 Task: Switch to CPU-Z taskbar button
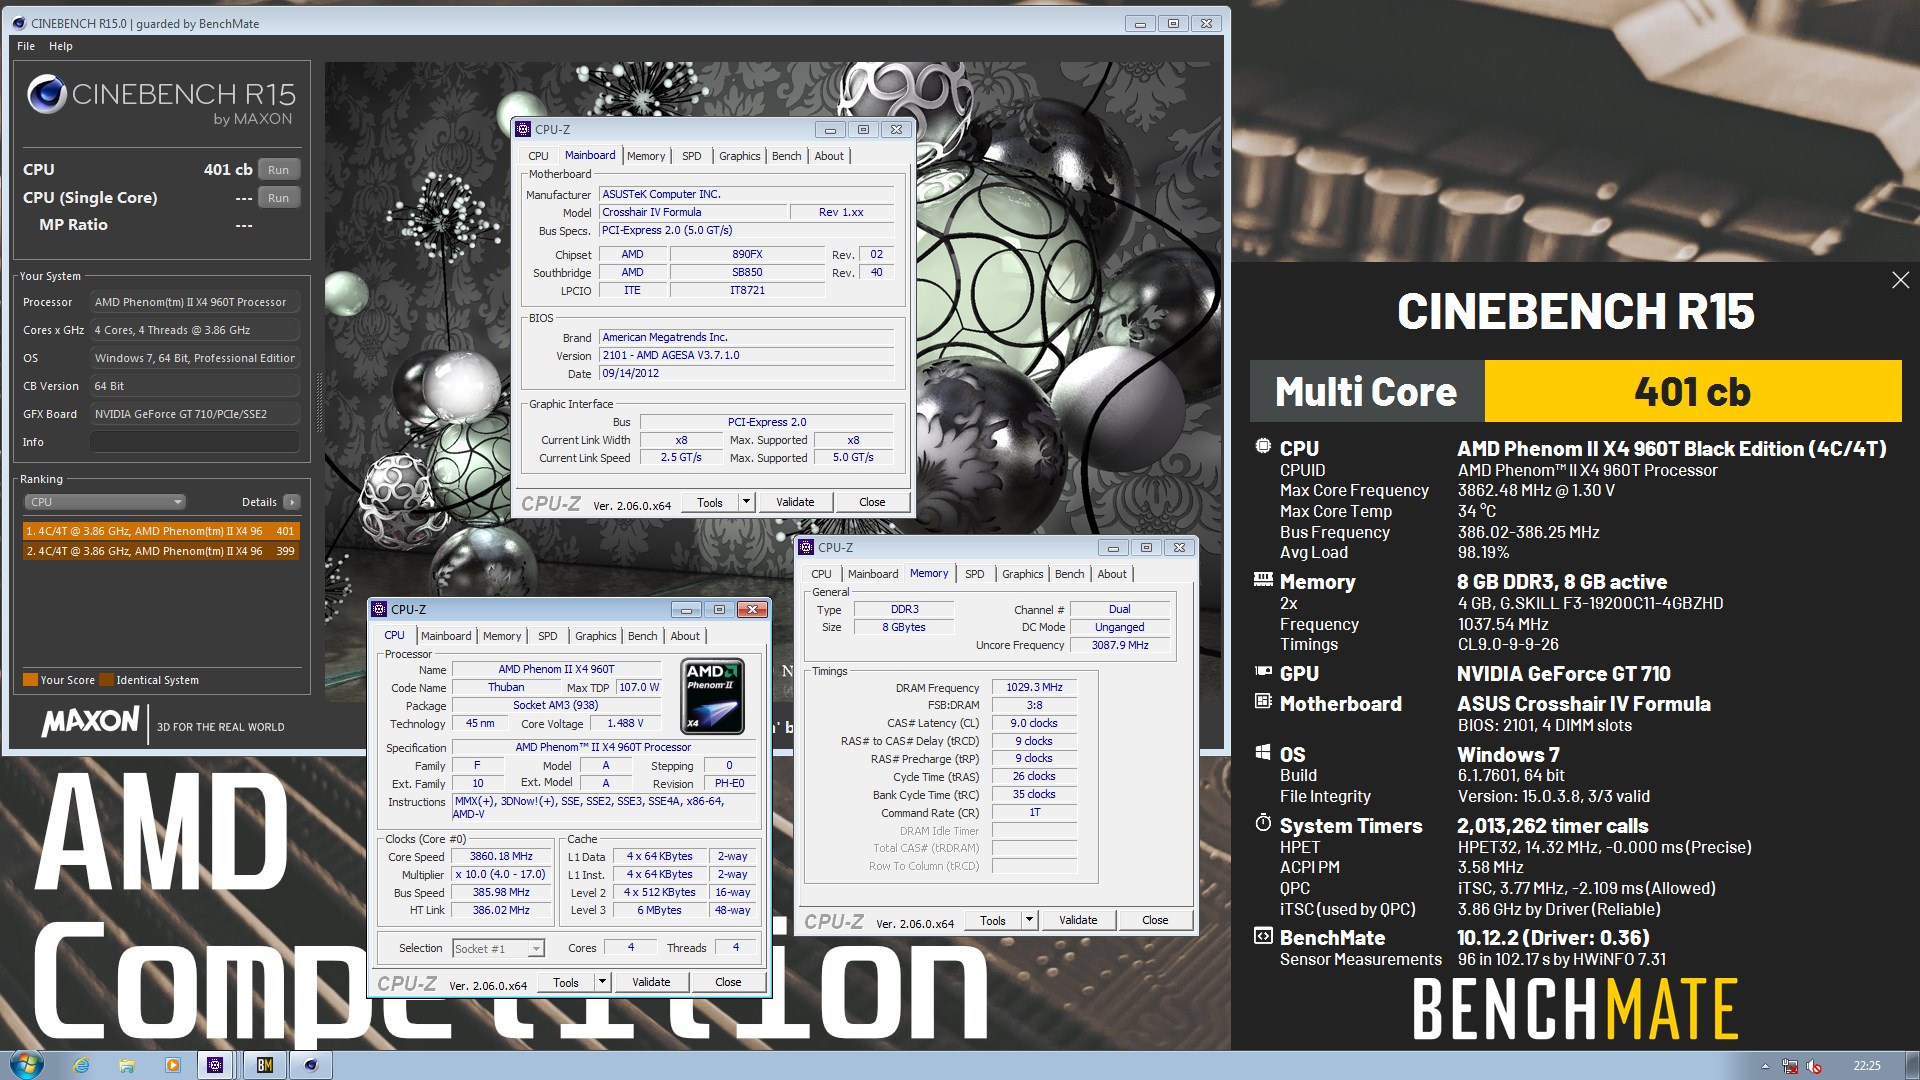(x=215, y=1065)
